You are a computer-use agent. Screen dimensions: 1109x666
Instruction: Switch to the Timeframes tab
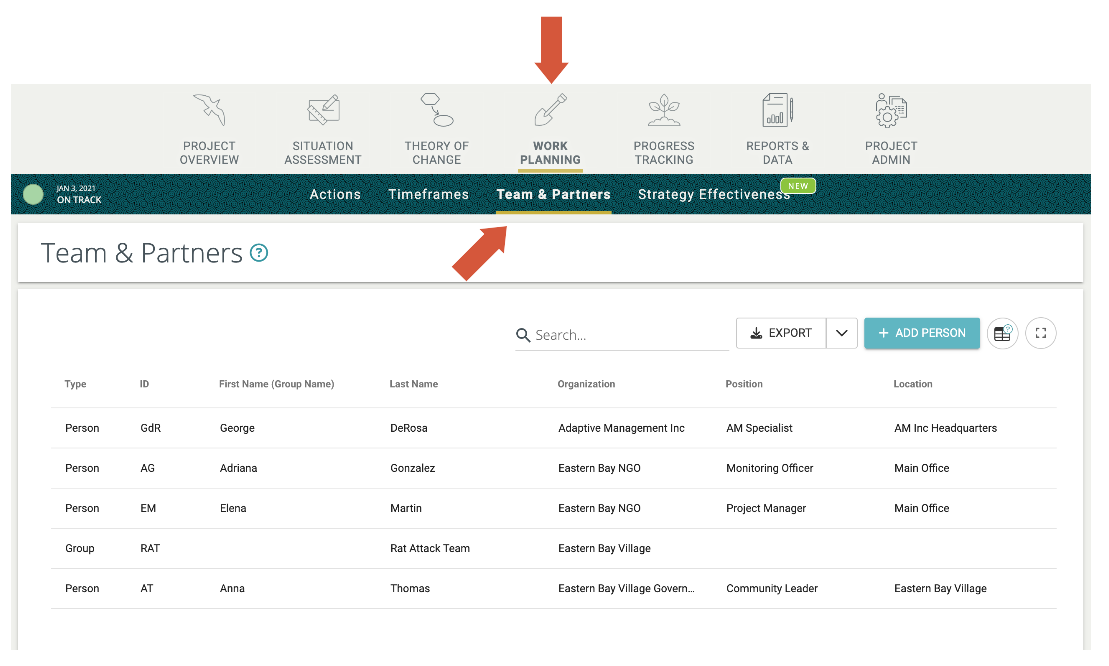(x=428, y=195)
